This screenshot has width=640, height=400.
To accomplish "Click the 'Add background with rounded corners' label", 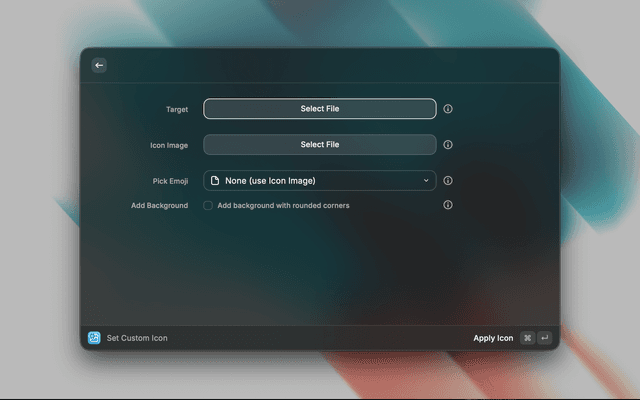I will point(283,205).
